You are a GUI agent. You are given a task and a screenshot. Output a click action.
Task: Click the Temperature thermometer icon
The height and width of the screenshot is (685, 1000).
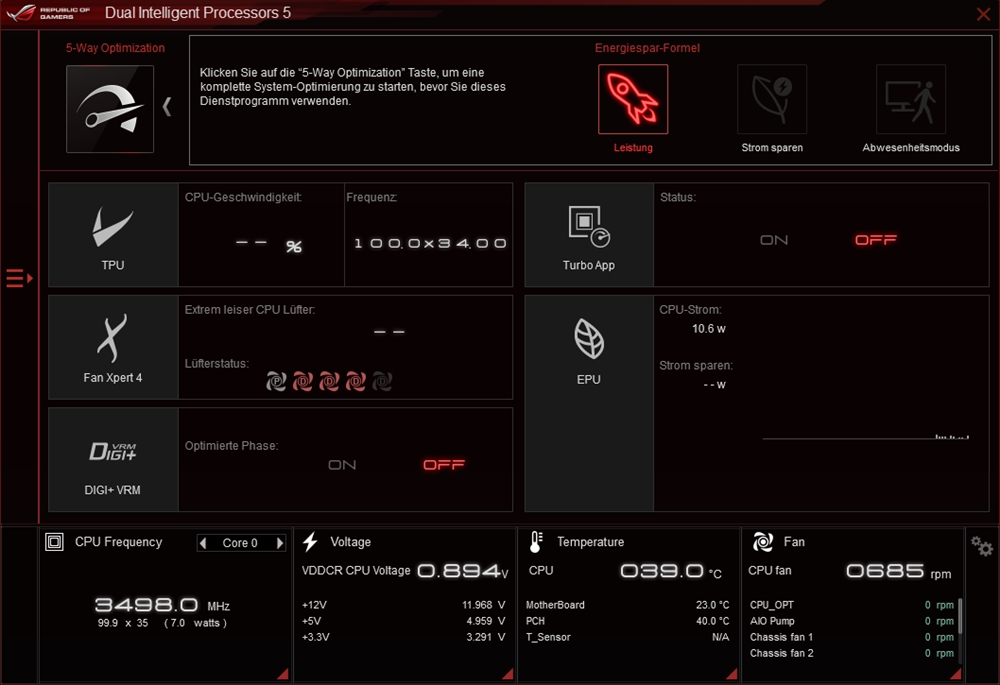536,541
